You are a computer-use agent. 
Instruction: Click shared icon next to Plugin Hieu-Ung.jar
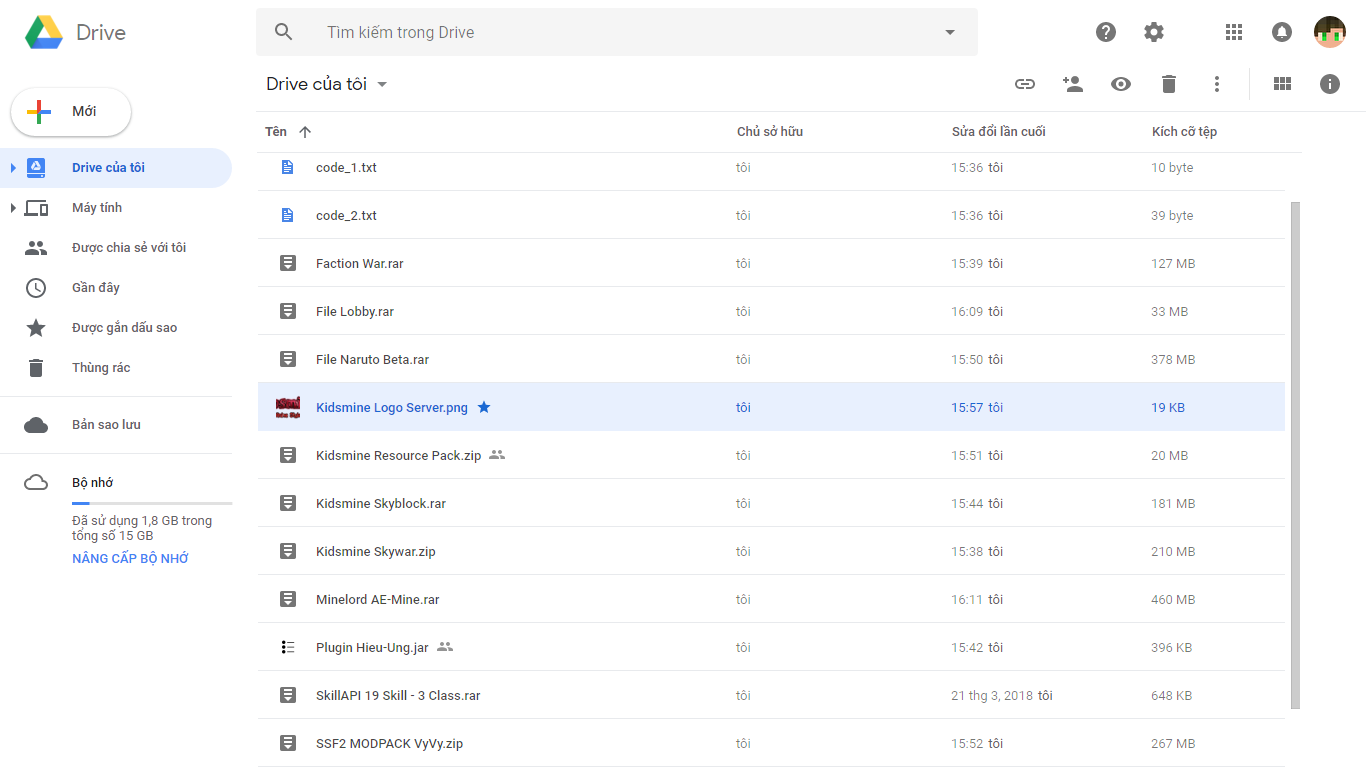pos(445,647)
